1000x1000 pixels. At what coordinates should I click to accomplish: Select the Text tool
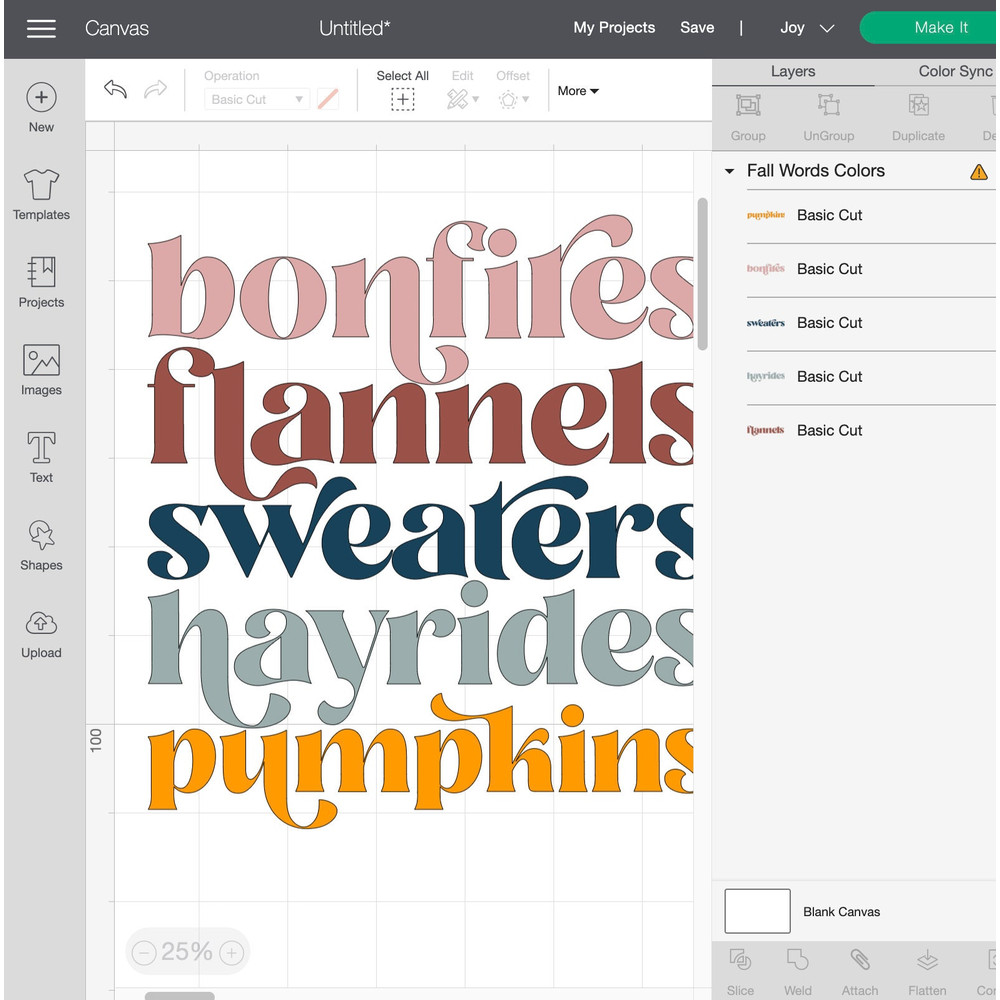point(41,458)
